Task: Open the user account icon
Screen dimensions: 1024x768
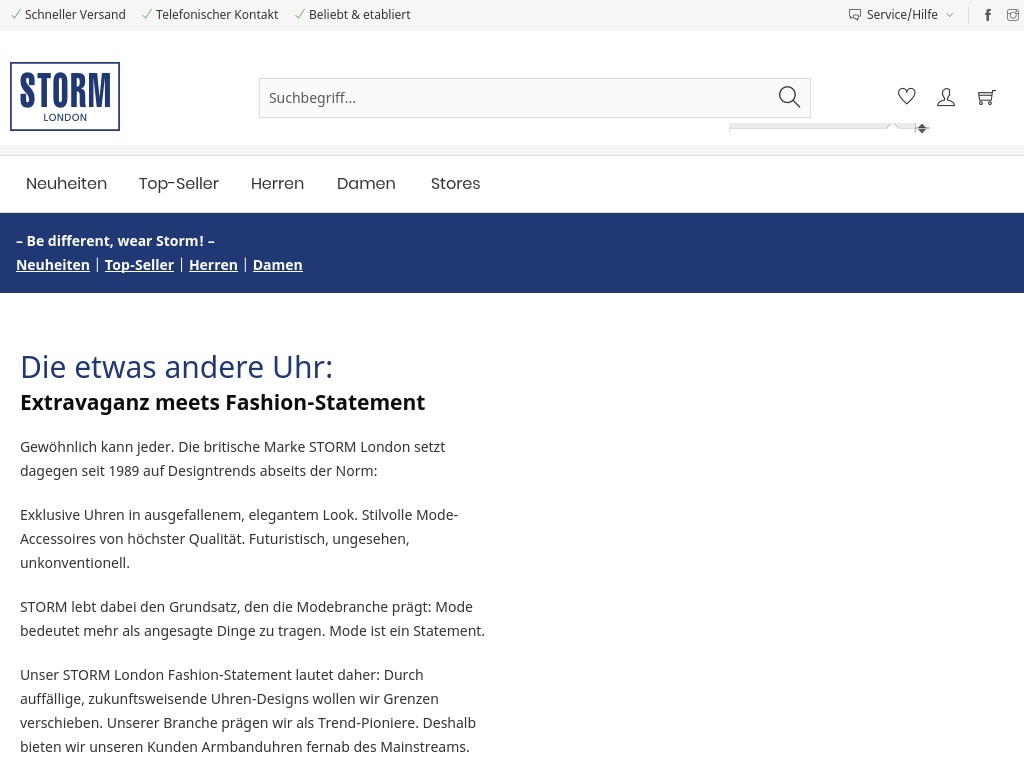Action: click(946, 97)
